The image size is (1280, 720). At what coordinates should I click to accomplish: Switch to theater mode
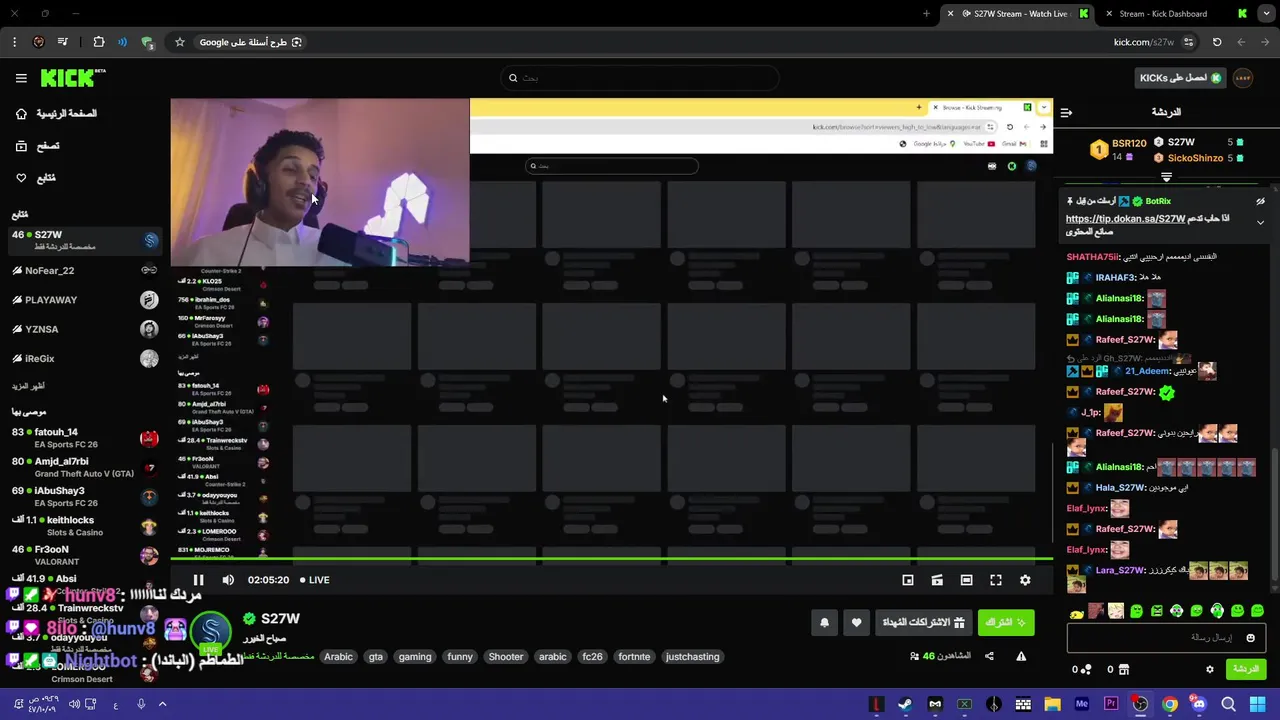click(966, 580)
